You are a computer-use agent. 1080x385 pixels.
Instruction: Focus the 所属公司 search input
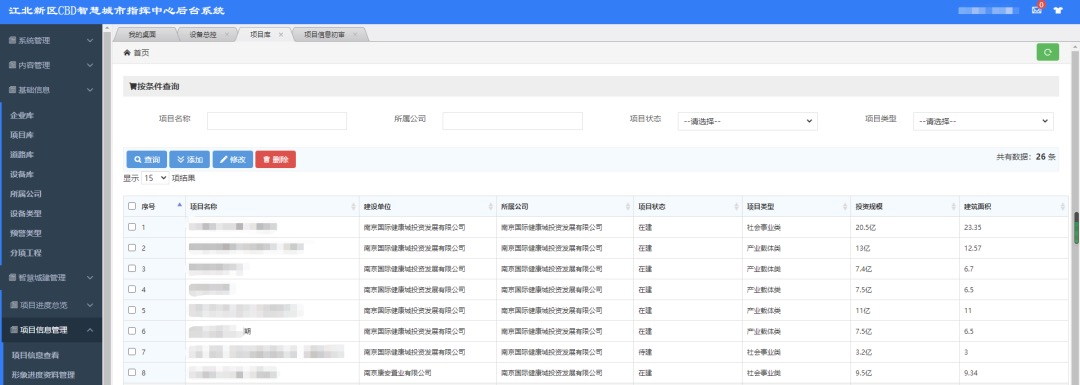click(512, 121)
